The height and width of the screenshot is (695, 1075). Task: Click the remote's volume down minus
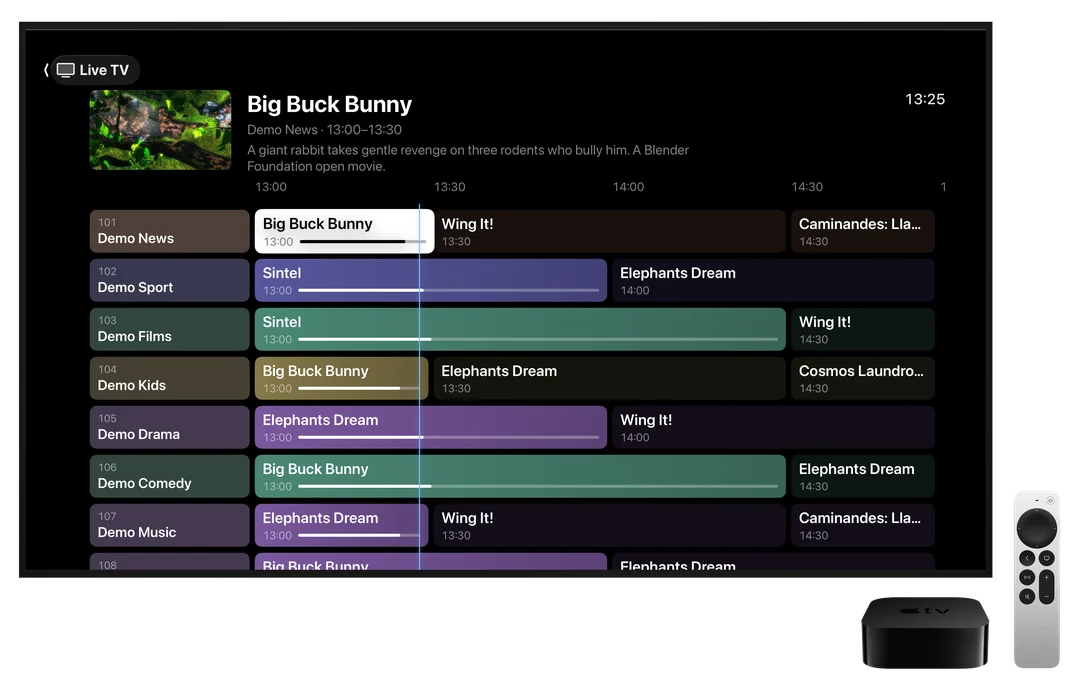click(1047, 597)
